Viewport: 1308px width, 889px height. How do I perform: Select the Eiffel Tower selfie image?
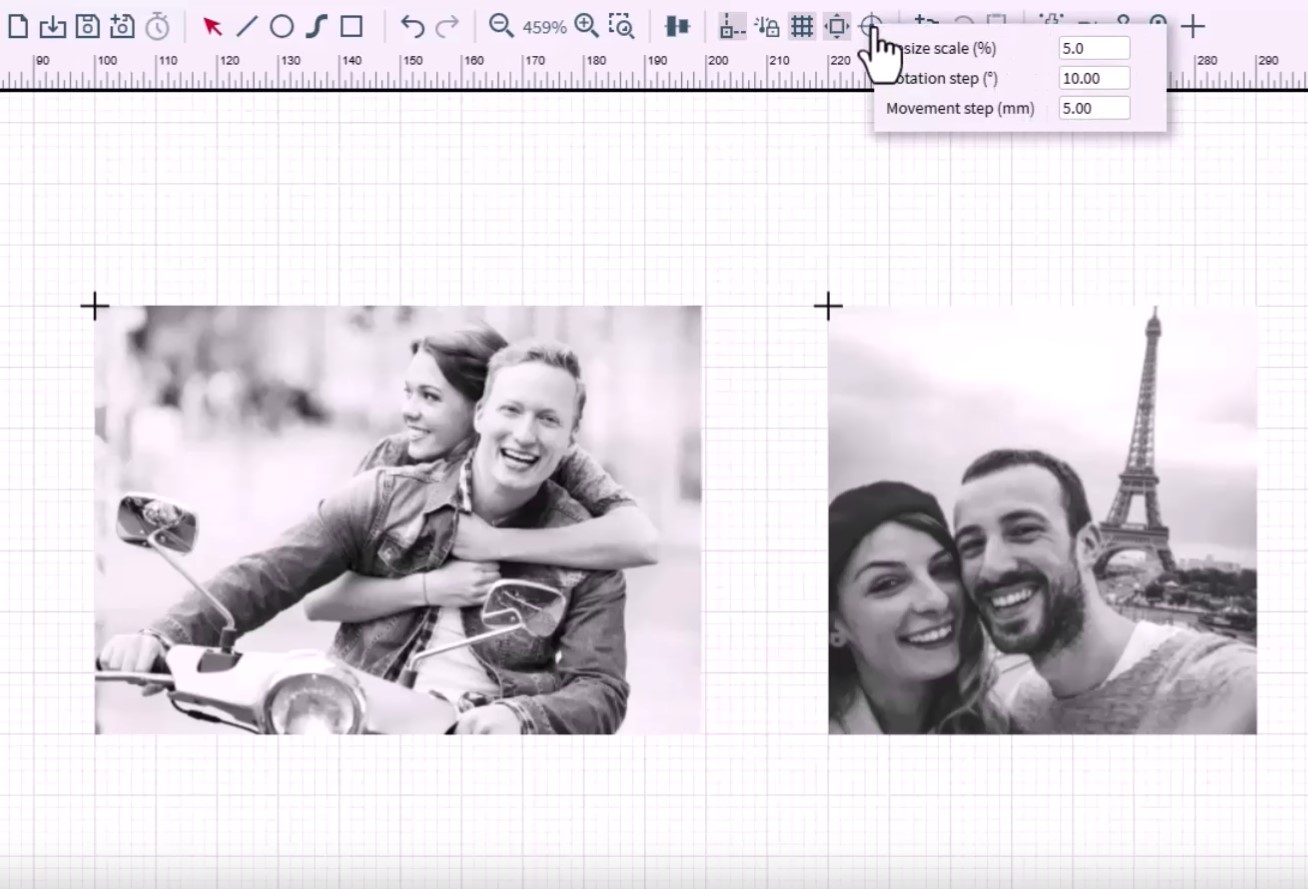coord(1042,520)
